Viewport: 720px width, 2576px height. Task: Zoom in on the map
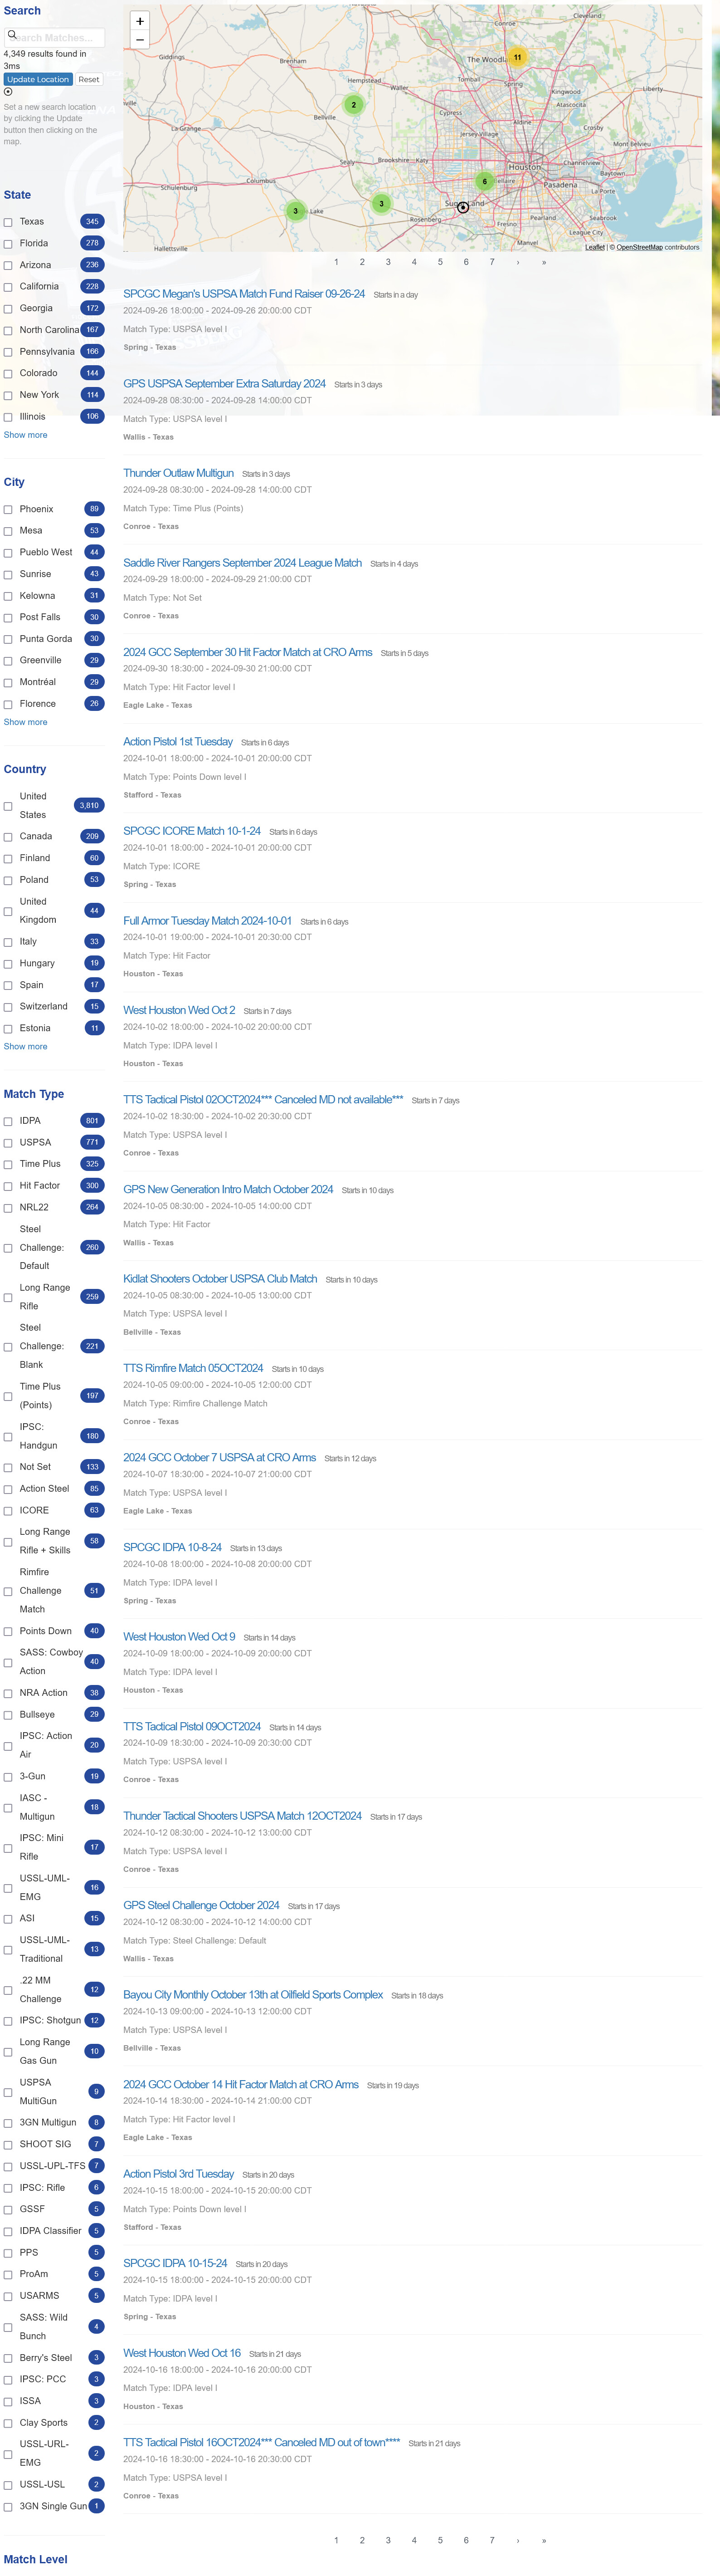pyautogui.click(x=140, y=21)
